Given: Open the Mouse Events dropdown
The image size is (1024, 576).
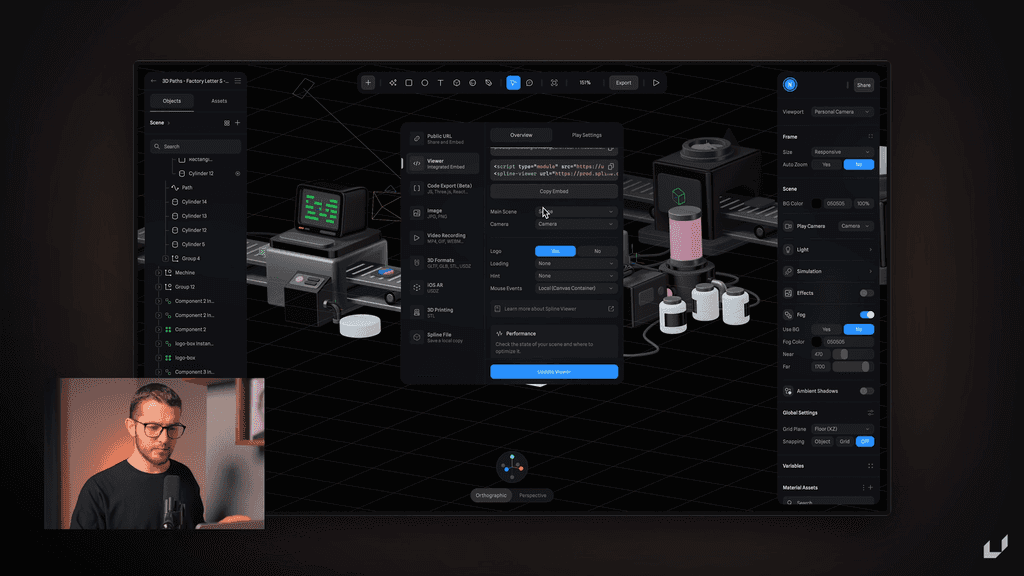Looking at the screenshot, I should click(x=576, y=288).
